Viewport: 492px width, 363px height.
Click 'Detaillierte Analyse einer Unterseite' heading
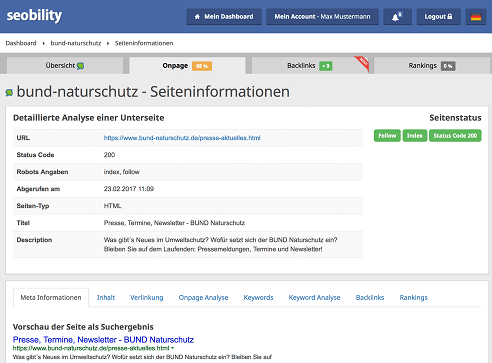(89, 118)
